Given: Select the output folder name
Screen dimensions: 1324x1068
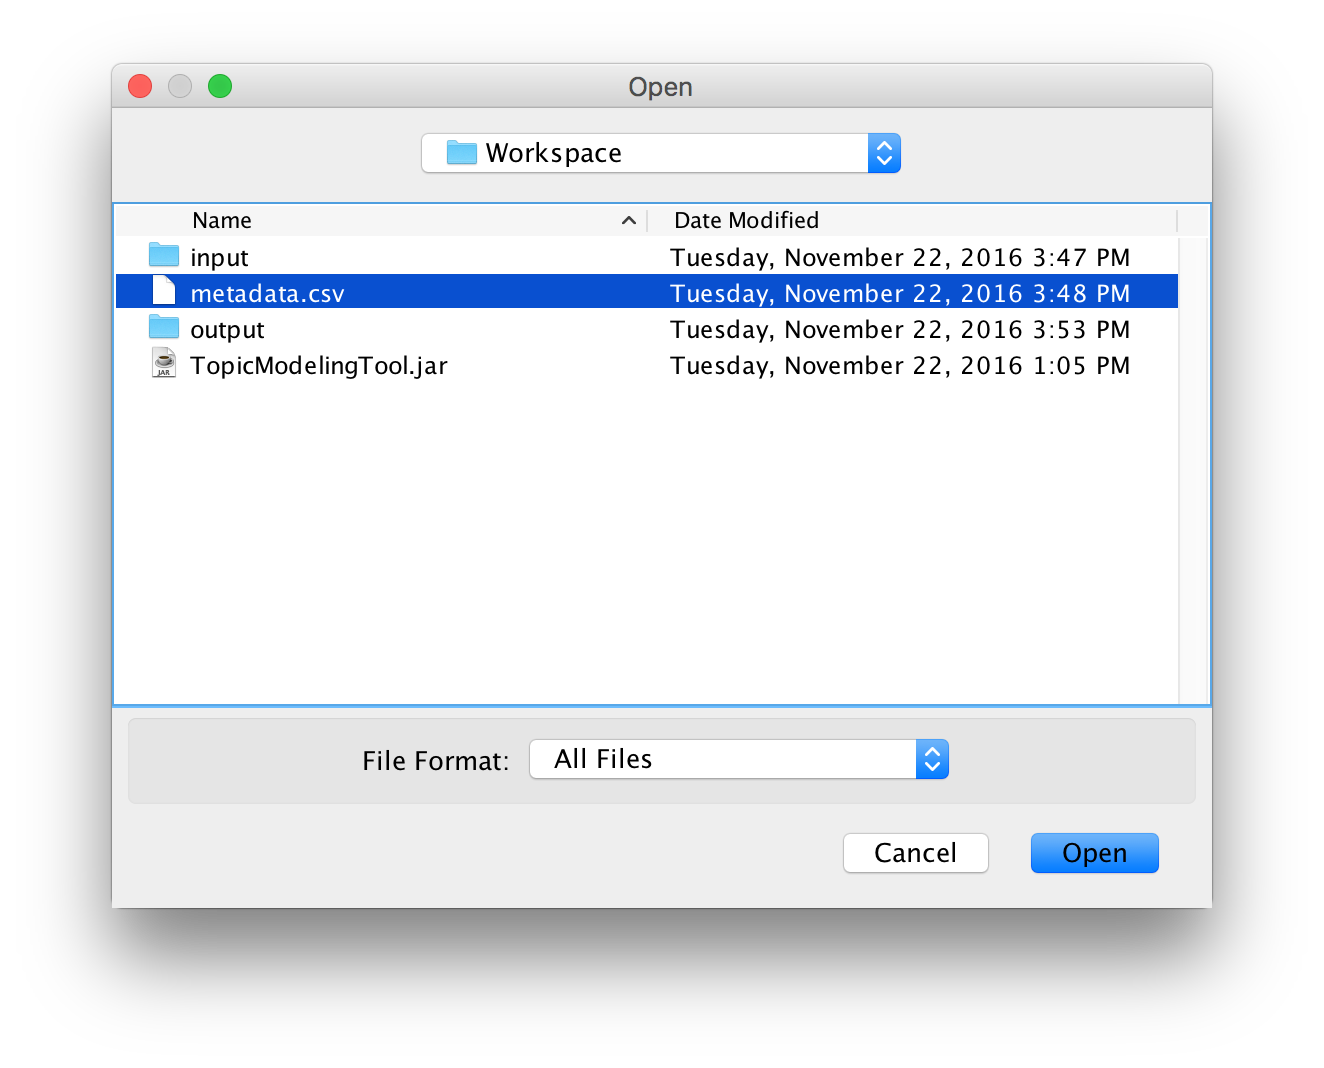Looking at the screenshot, I should tap(227, 330).
